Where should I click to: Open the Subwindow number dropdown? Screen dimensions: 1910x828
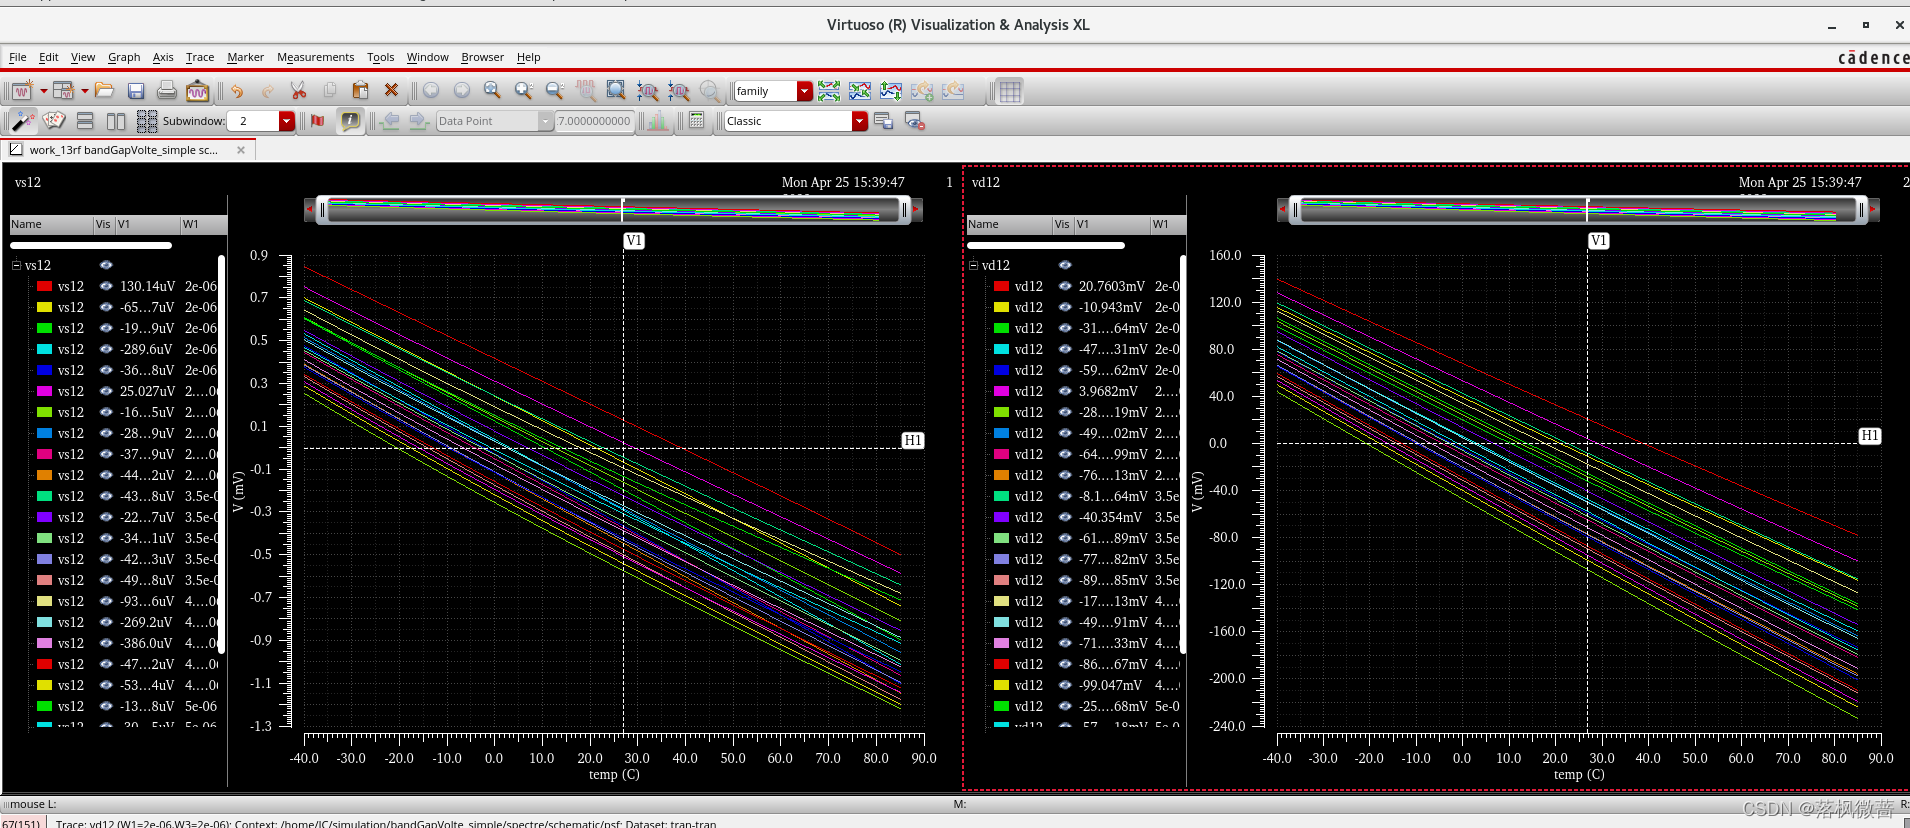[x=287, y=121]
